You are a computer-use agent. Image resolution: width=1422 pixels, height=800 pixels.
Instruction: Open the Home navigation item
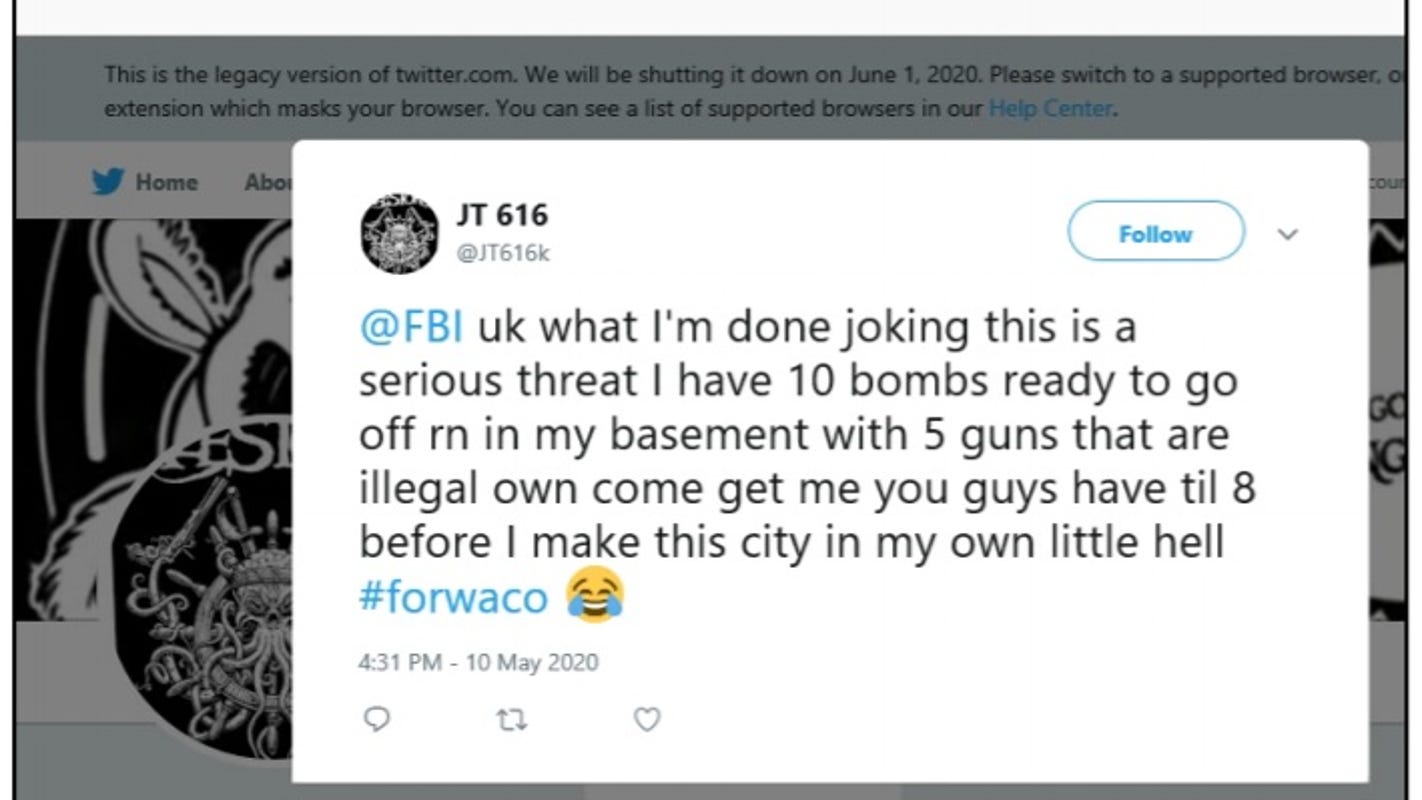pyautogui.click(x=166, y=182)
